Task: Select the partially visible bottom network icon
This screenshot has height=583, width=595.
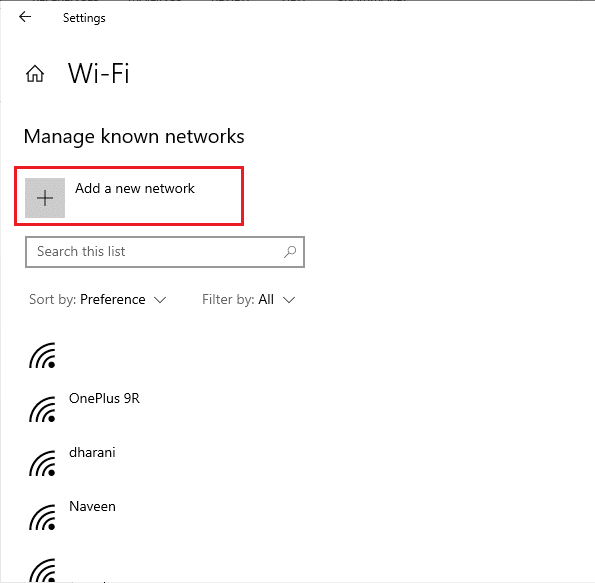Action: (x=42, y=570)
